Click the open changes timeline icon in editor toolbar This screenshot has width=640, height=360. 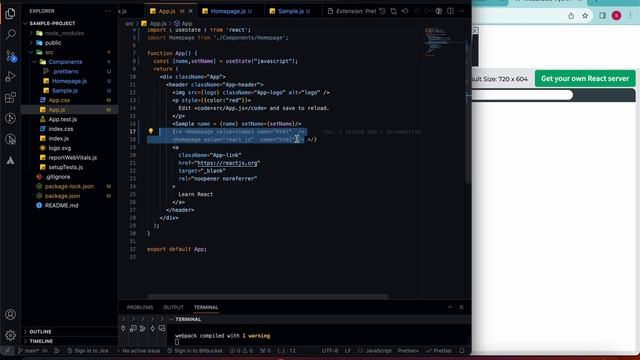(x=382, y=11)
